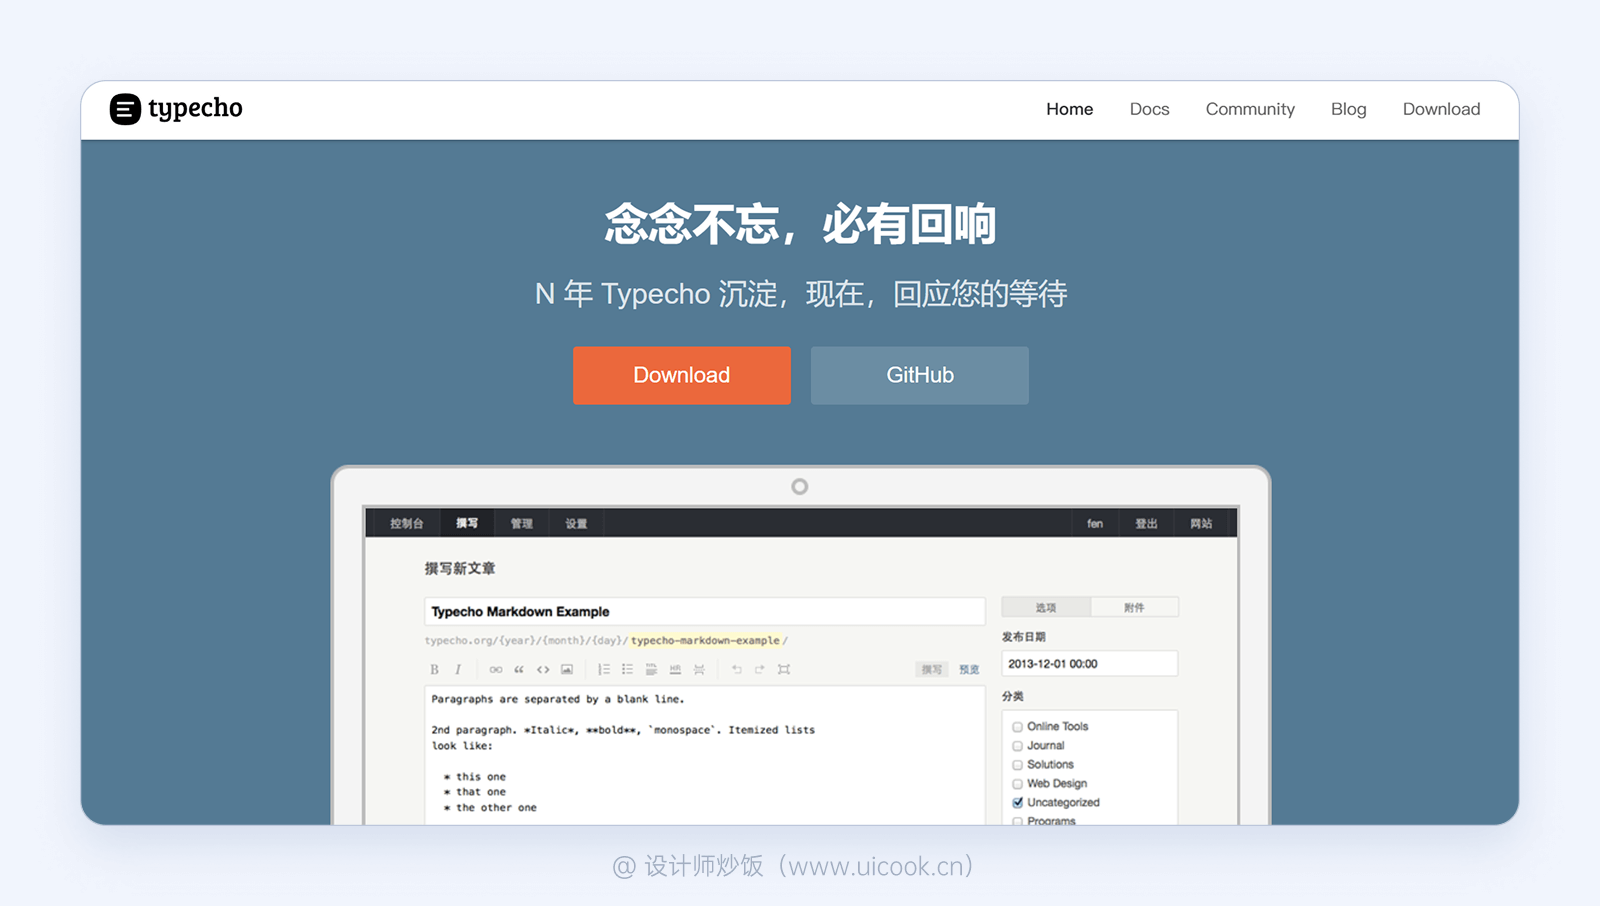Click the undo icon in the editor toolbar
1600x906 pixels.
[736, 668]
